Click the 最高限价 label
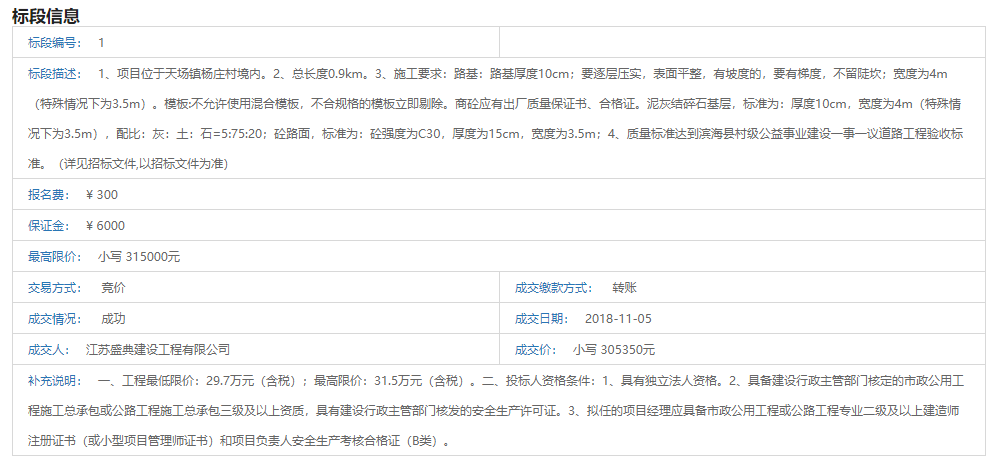This screenshot has width=995, height=466. (56, 257)
